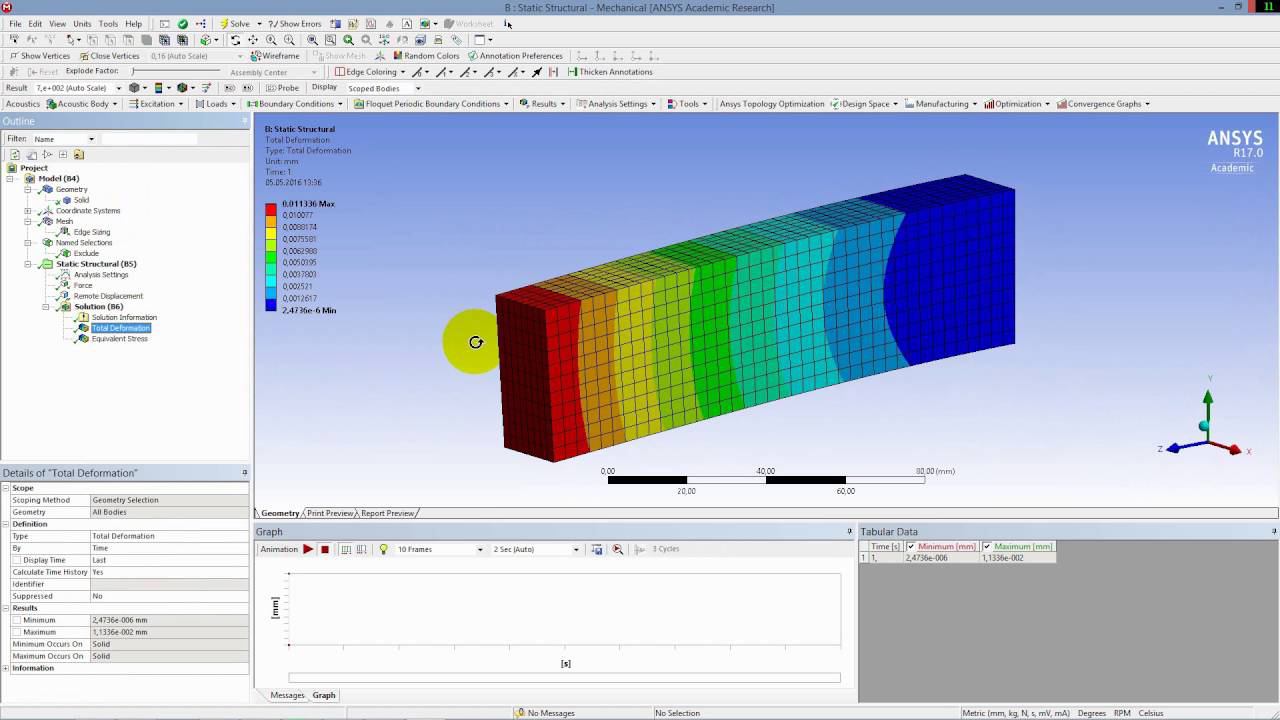Click the Ansys Topology Optimization button
Image resolution: width=1280 pixels, height=720 pixels.
772,104
